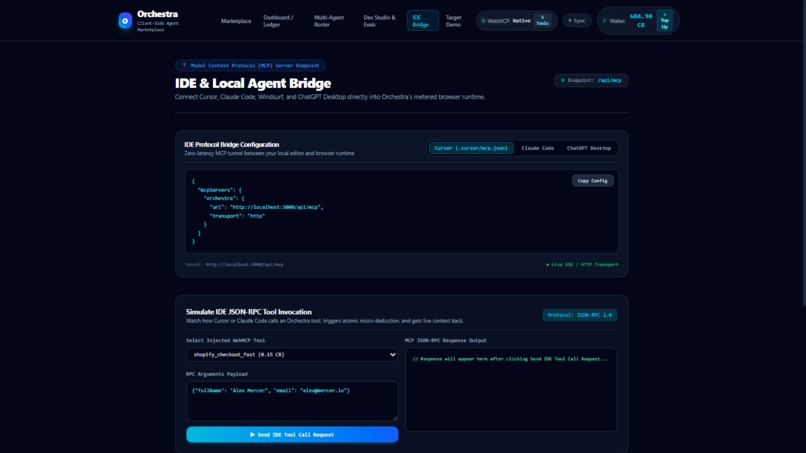This screenshot has width=806, height=453.
Task: Open Dashboard / Ledger page
Action: (x=278, y=21)
